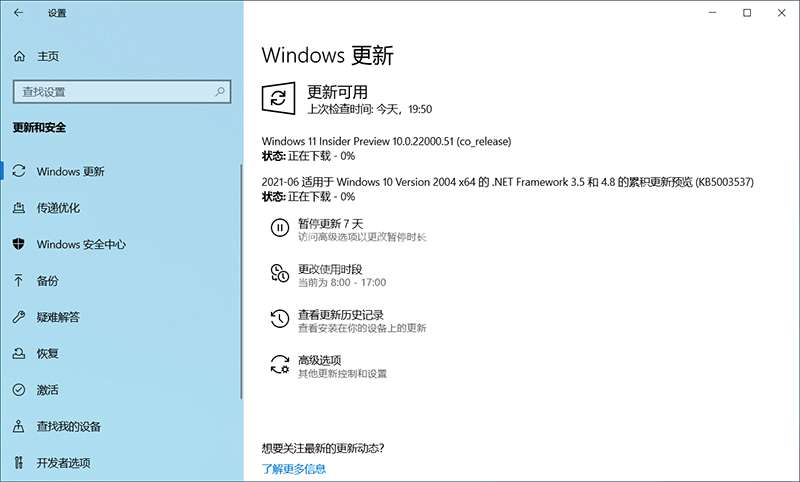
Task: Click the gear sync icon for 高级选项
Action: 280,364
